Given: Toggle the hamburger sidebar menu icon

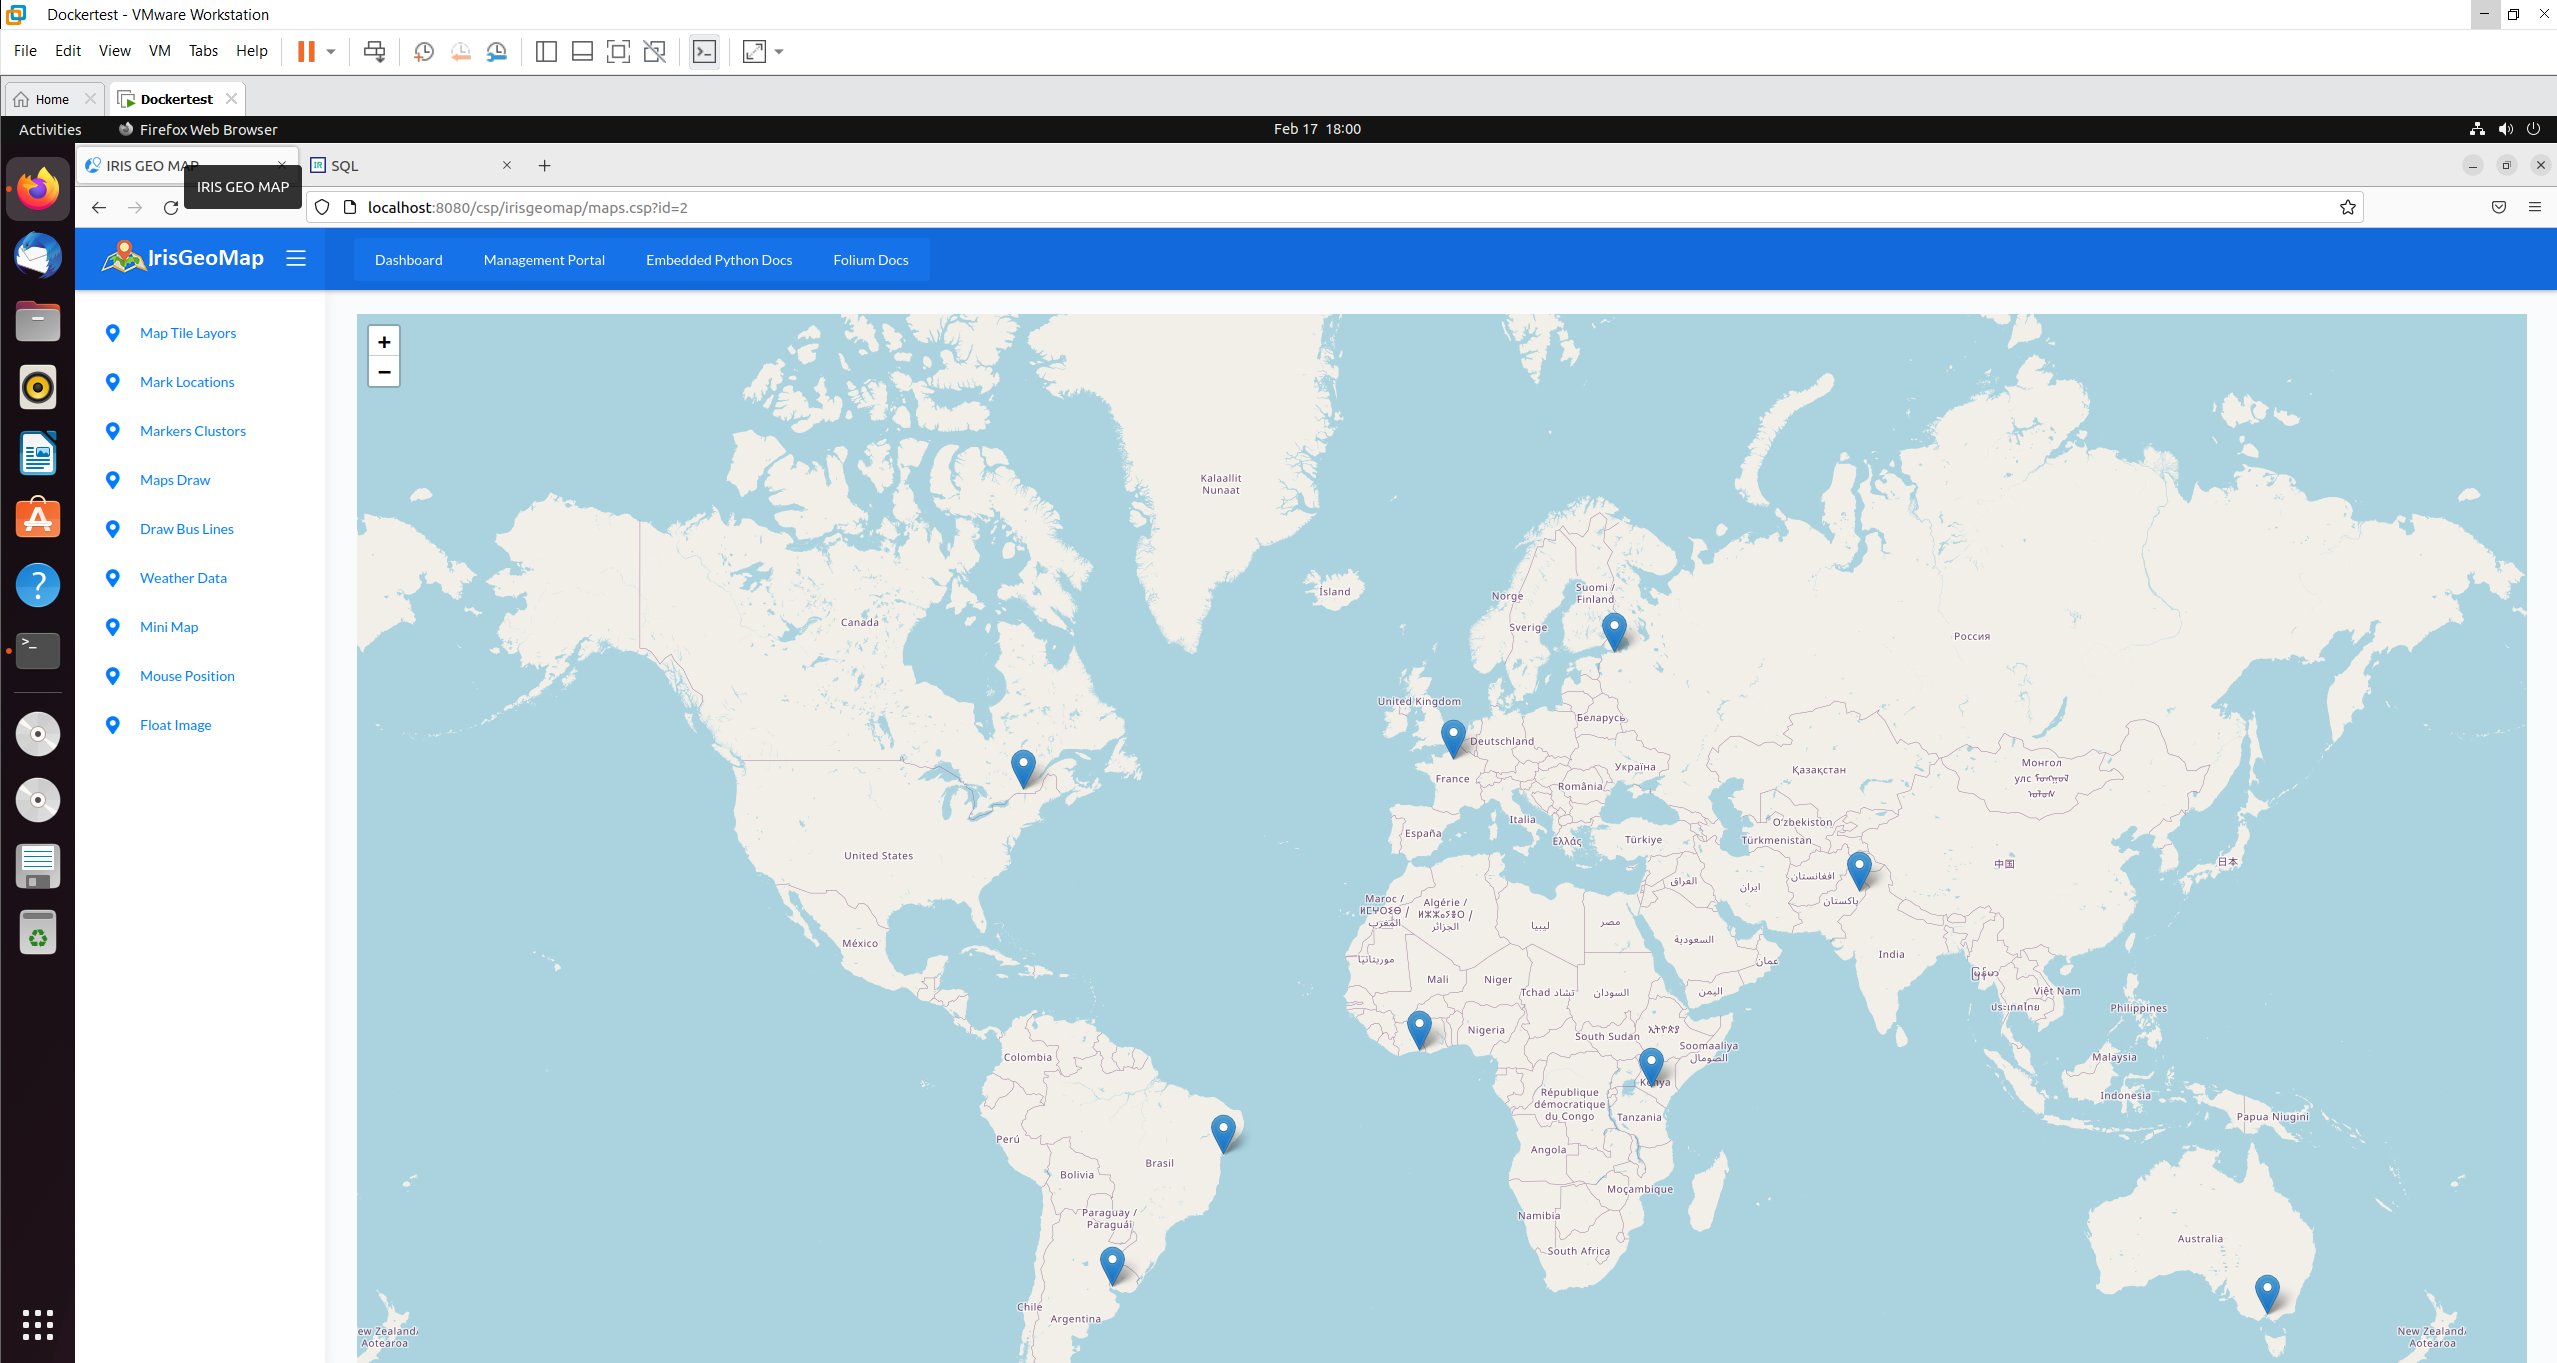Looking at the screenshot, I should point(296,258).
